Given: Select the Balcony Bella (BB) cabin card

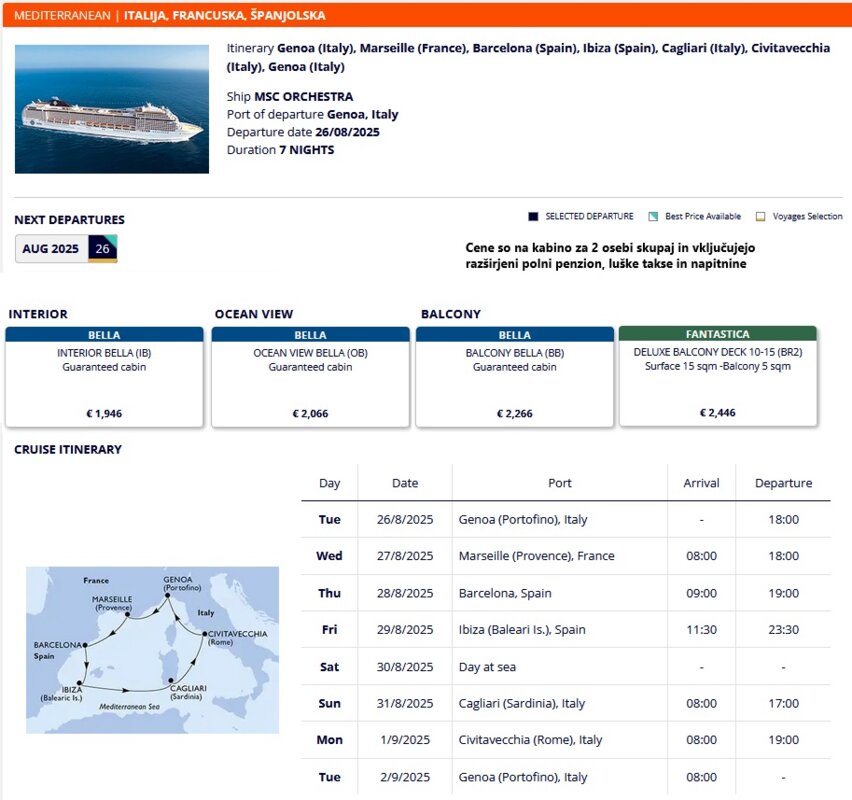Looking at the screenshot, I should [x=515, y=377].
